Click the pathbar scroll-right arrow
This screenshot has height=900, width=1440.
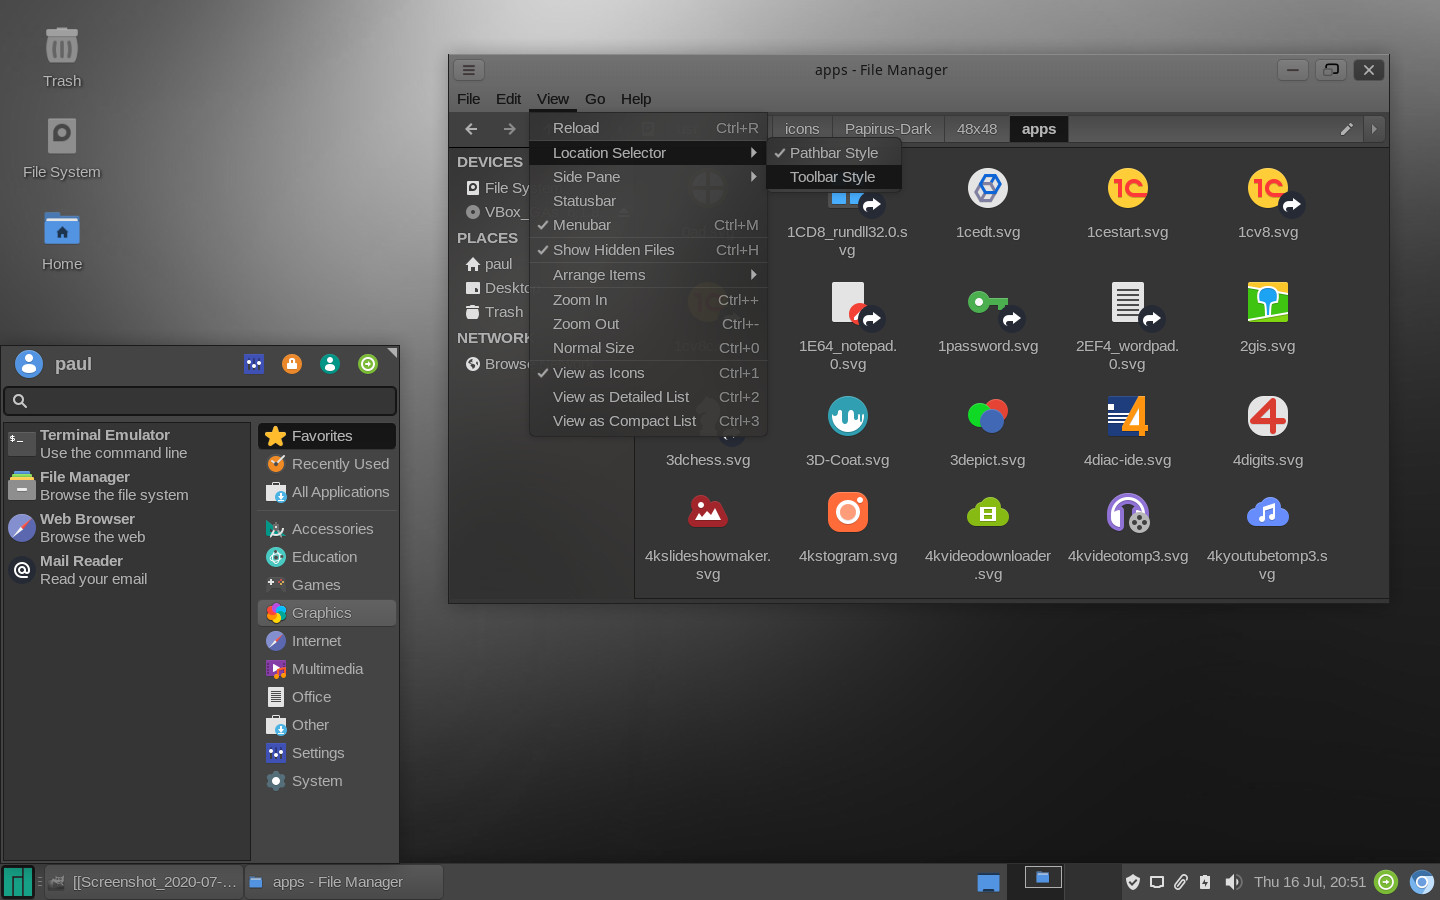(1374, 129)
